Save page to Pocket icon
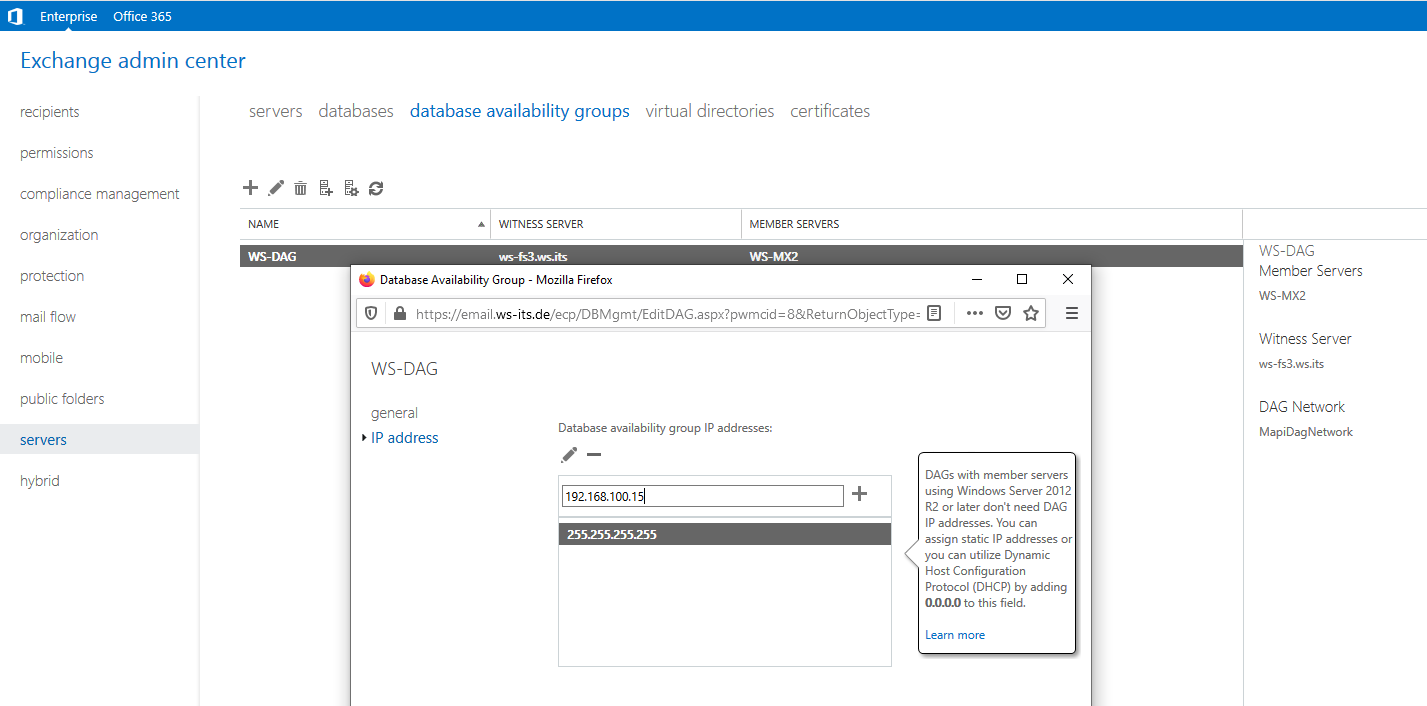 tap(1003, 313)
